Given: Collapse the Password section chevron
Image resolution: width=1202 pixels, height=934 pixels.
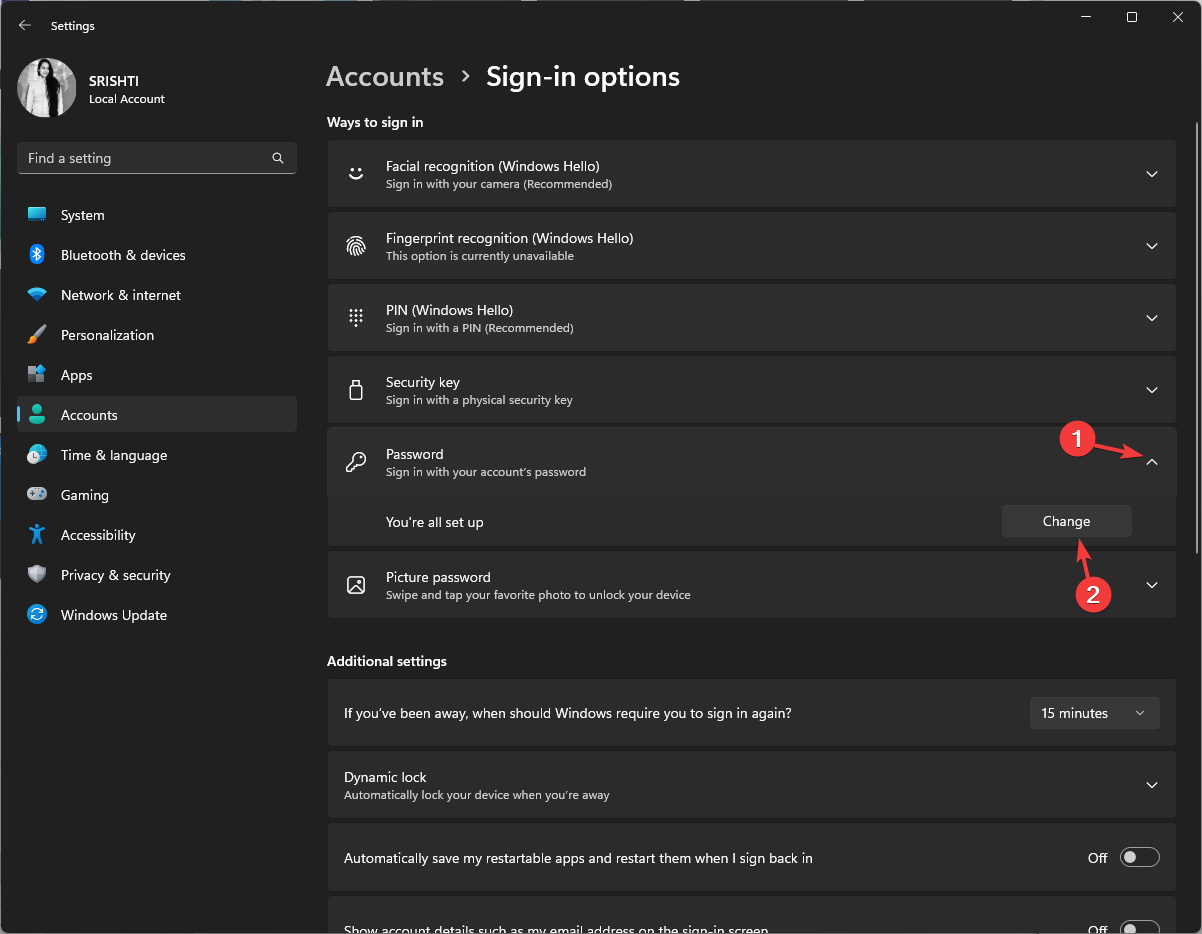Looking at the screenshot, I should (x=1152, y=462).
